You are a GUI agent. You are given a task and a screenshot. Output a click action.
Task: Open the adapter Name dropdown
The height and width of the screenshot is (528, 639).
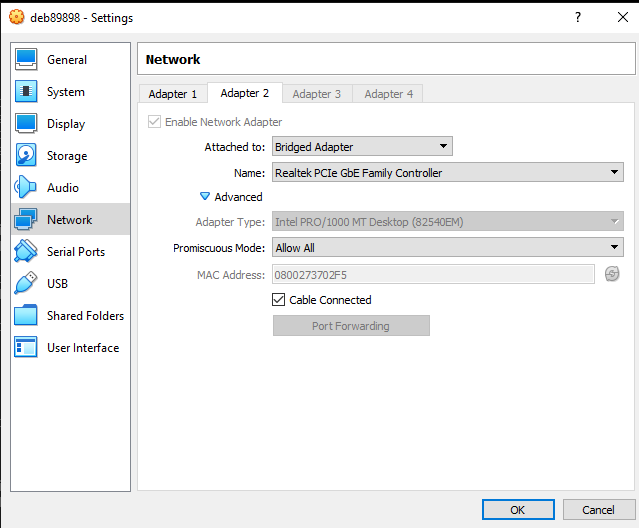448,172
